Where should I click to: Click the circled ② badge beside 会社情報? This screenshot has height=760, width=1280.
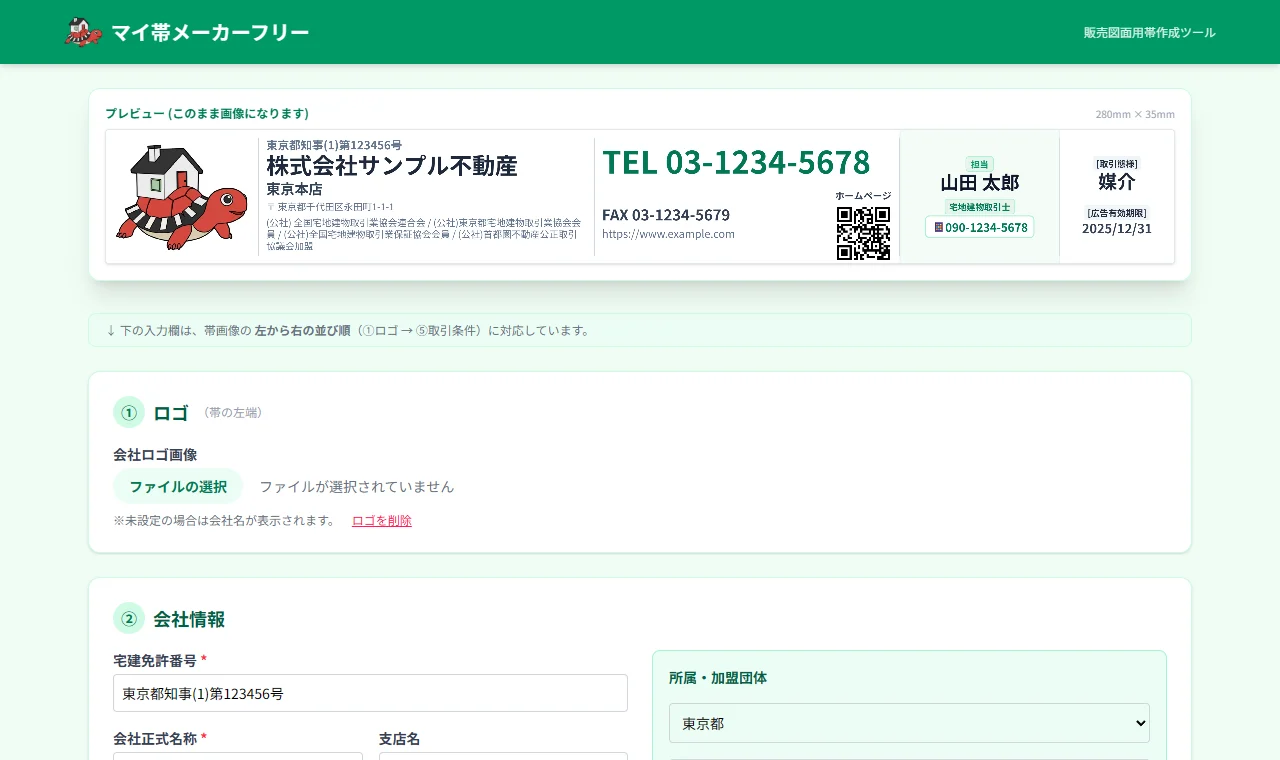tap(129, 618)
